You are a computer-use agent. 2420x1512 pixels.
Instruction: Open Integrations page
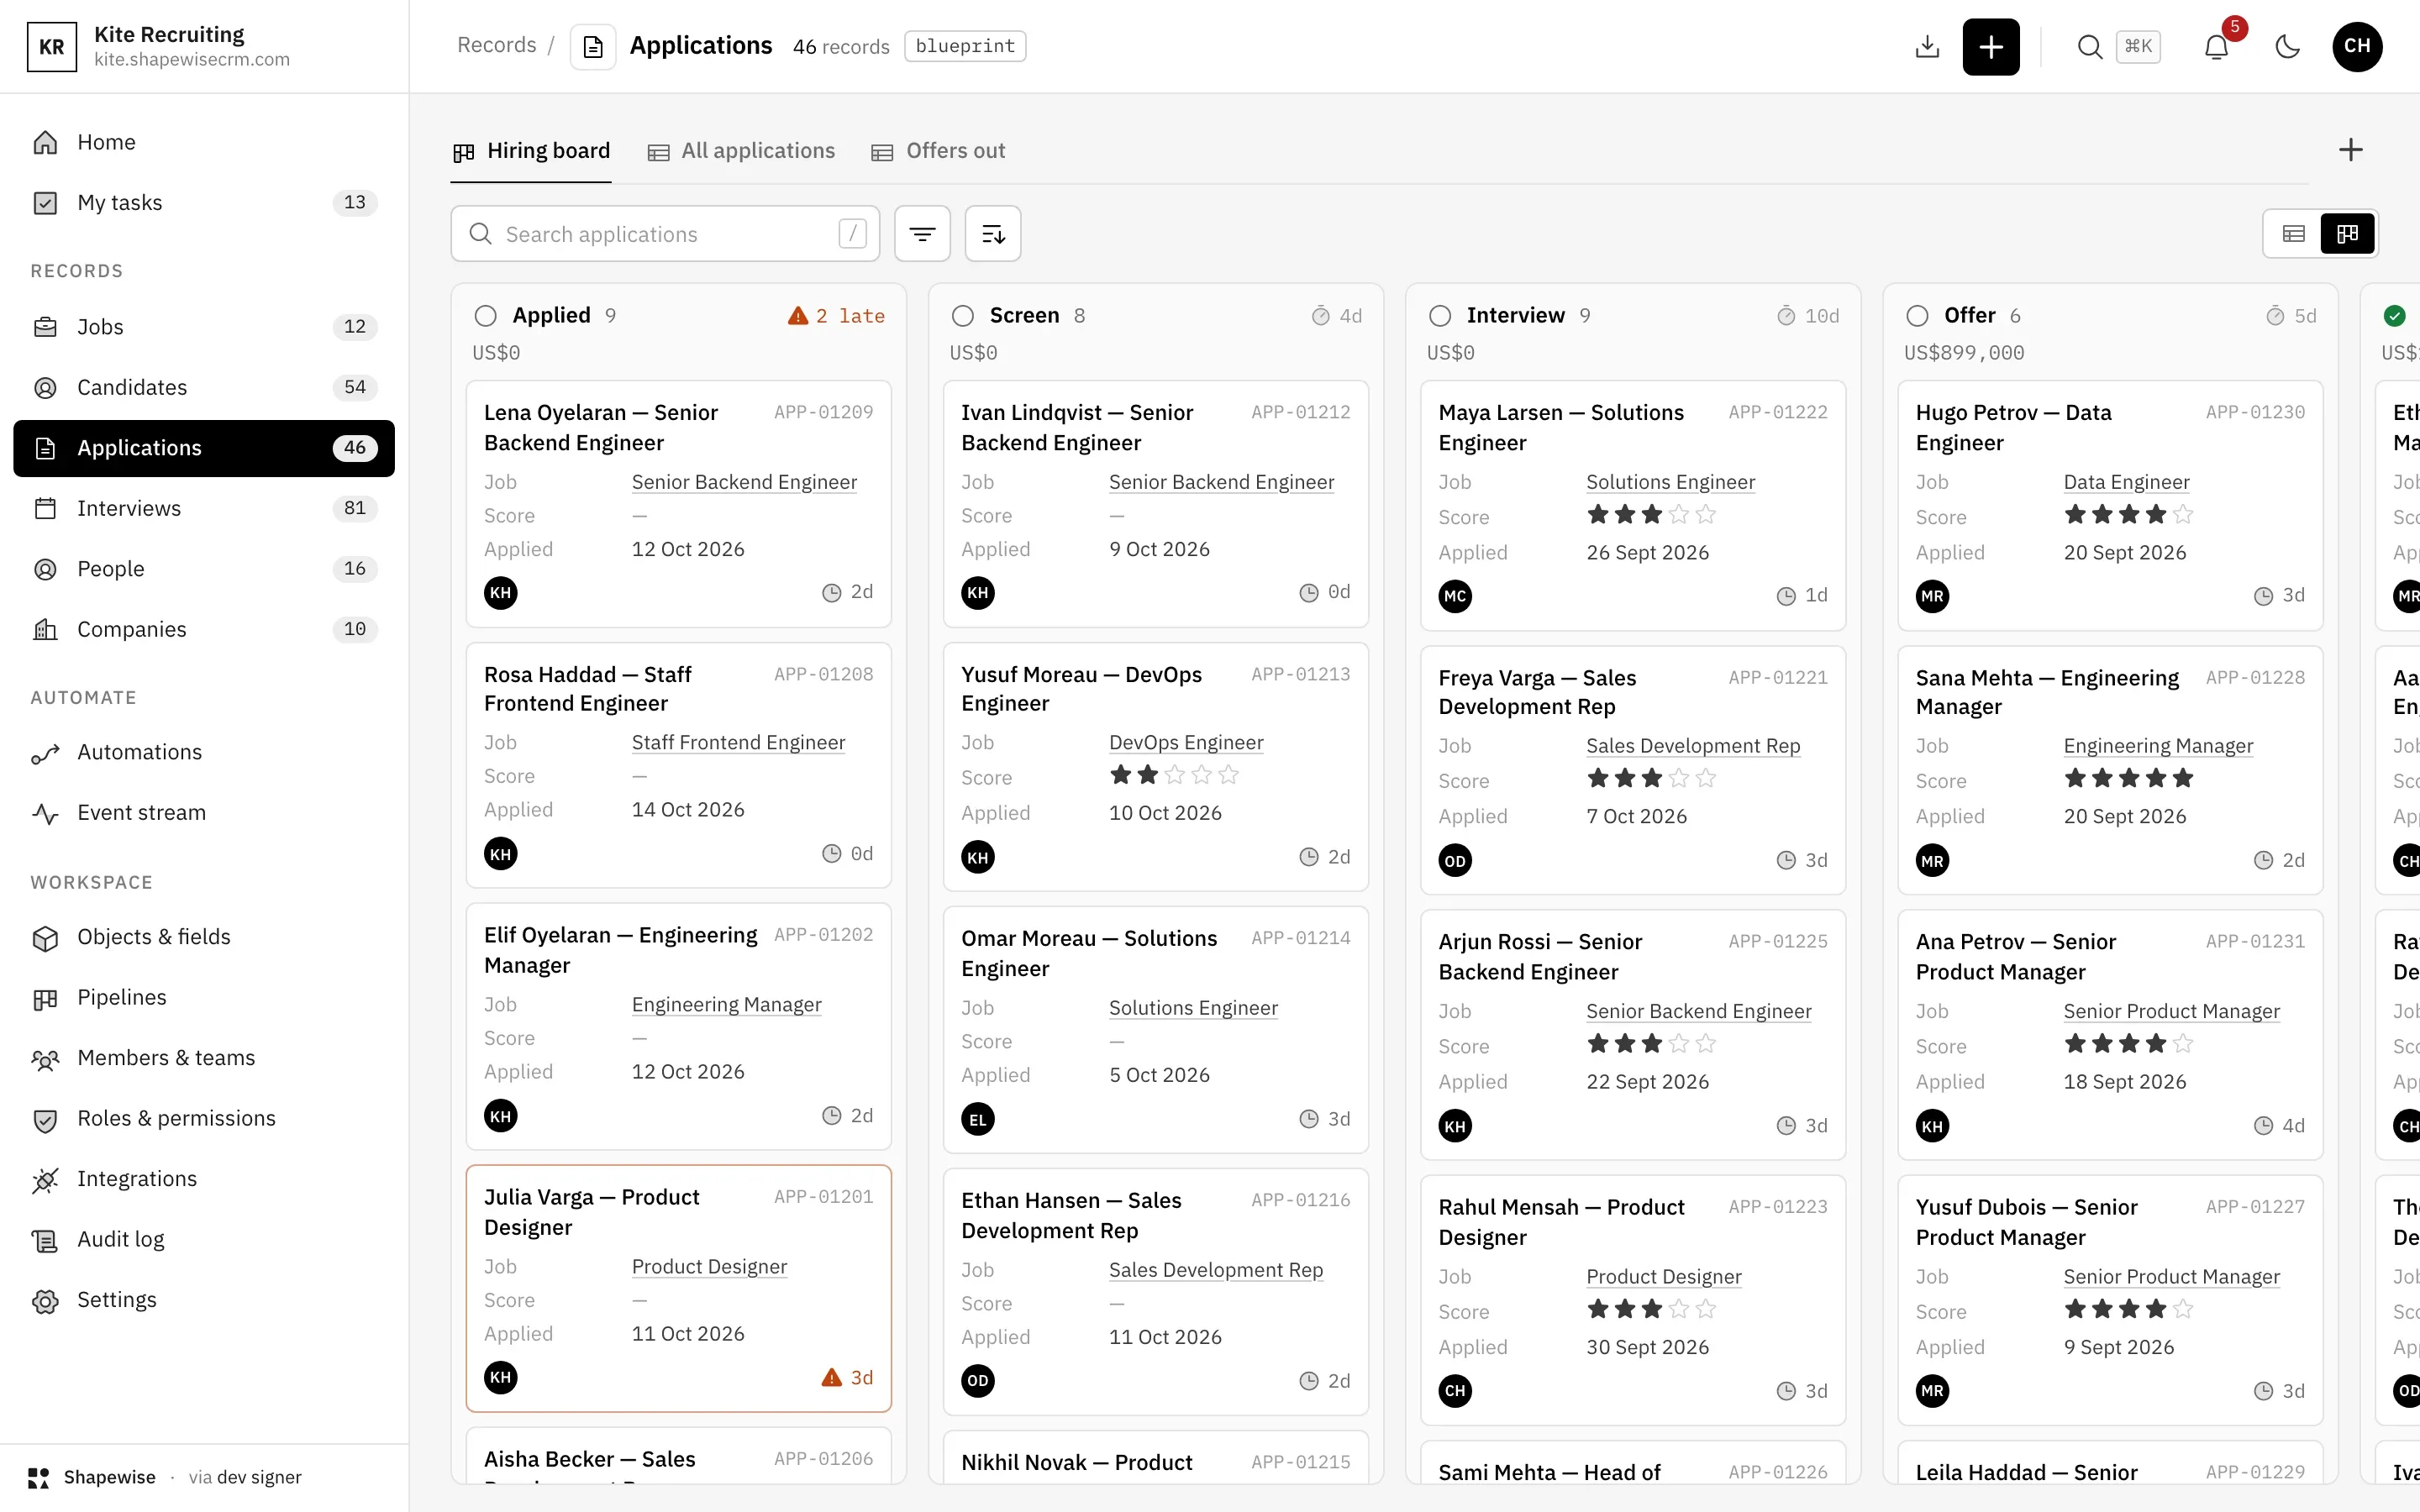coord(204,1180)
